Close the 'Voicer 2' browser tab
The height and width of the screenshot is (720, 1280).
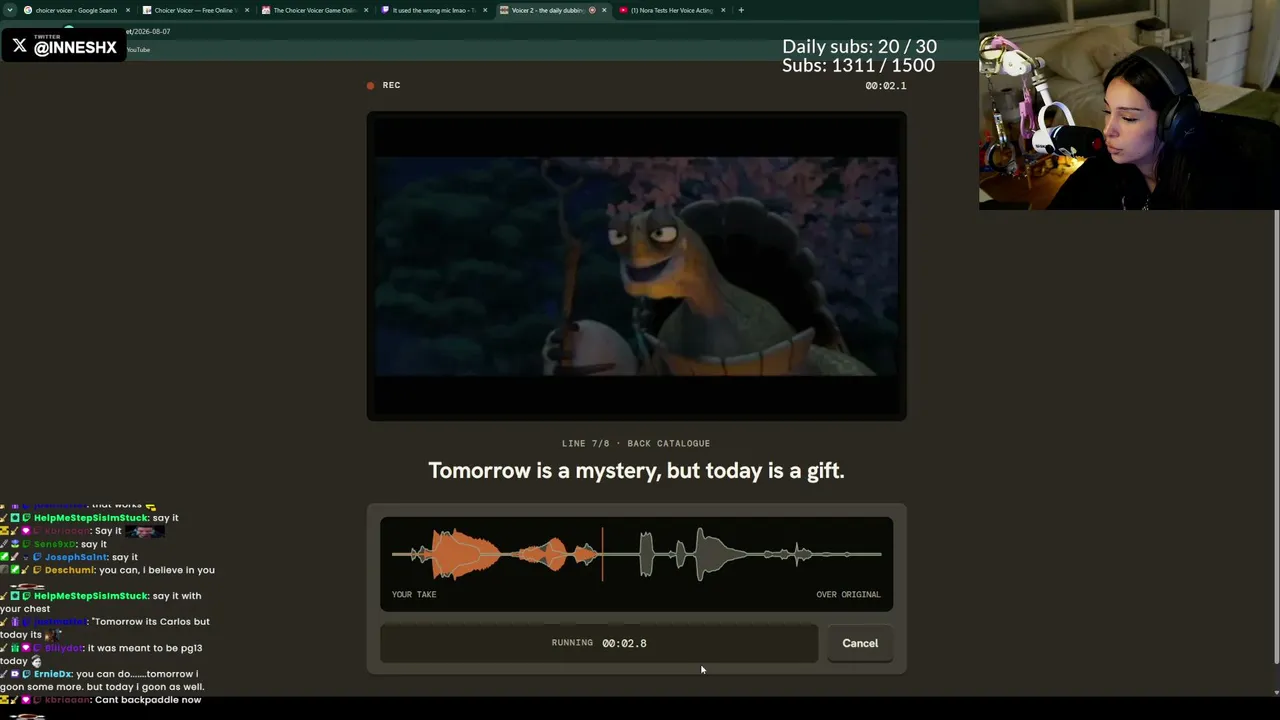pyautogui.click(x=604, y=10)
